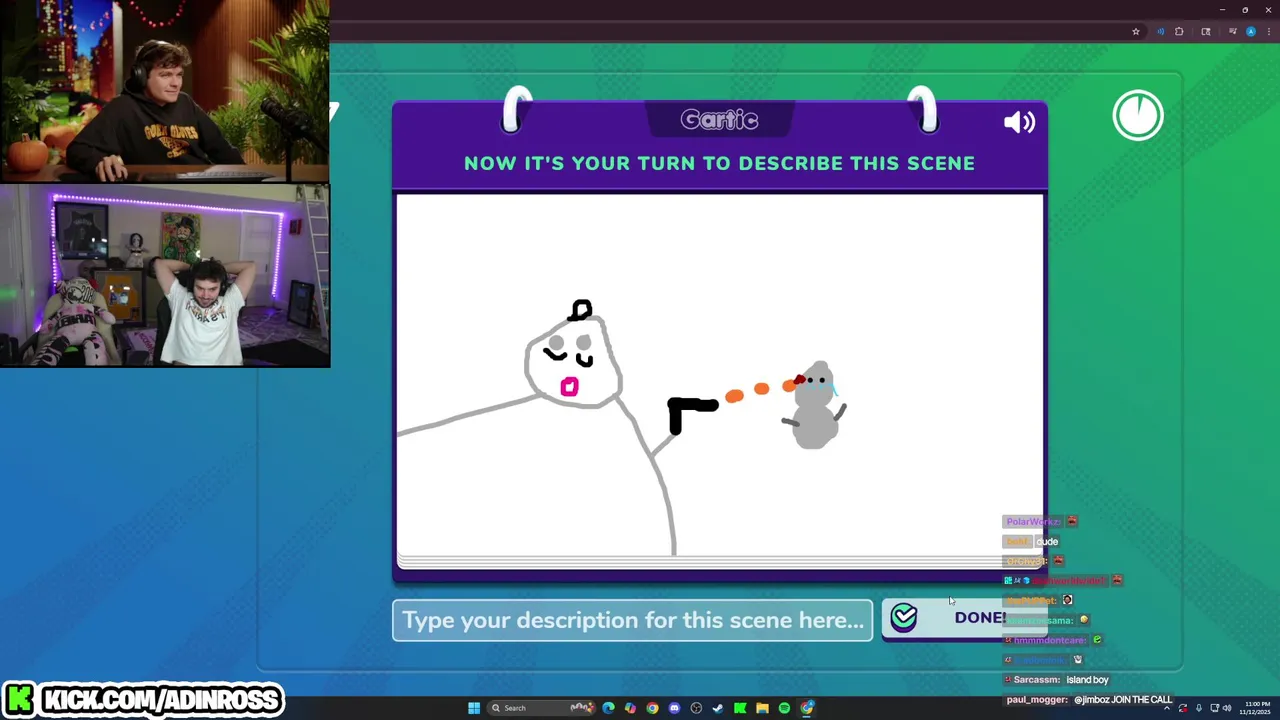Open Steam from the taskbar
1280x720 pixels.
pyautogui.click(x=718, y=708)
